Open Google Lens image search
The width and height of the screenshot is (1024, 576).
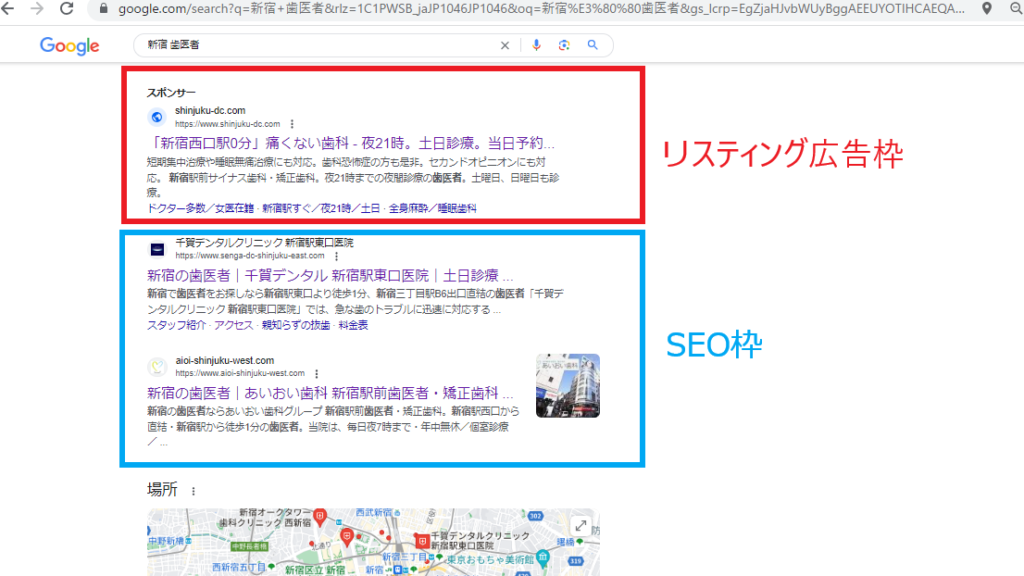564,45
